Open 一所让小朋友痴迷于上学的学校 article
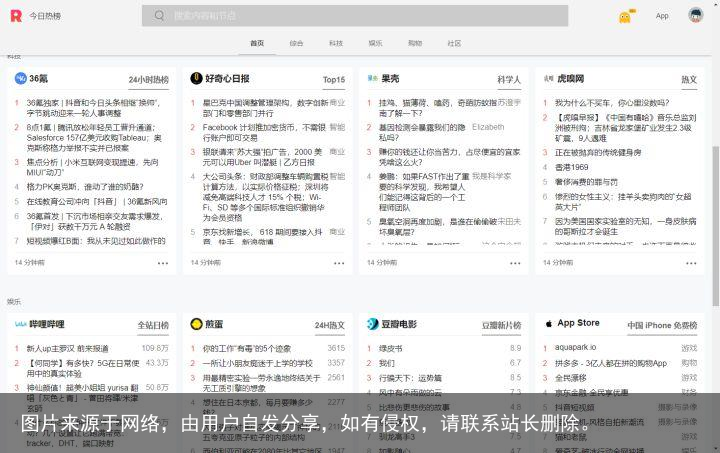 coord(257,363)
